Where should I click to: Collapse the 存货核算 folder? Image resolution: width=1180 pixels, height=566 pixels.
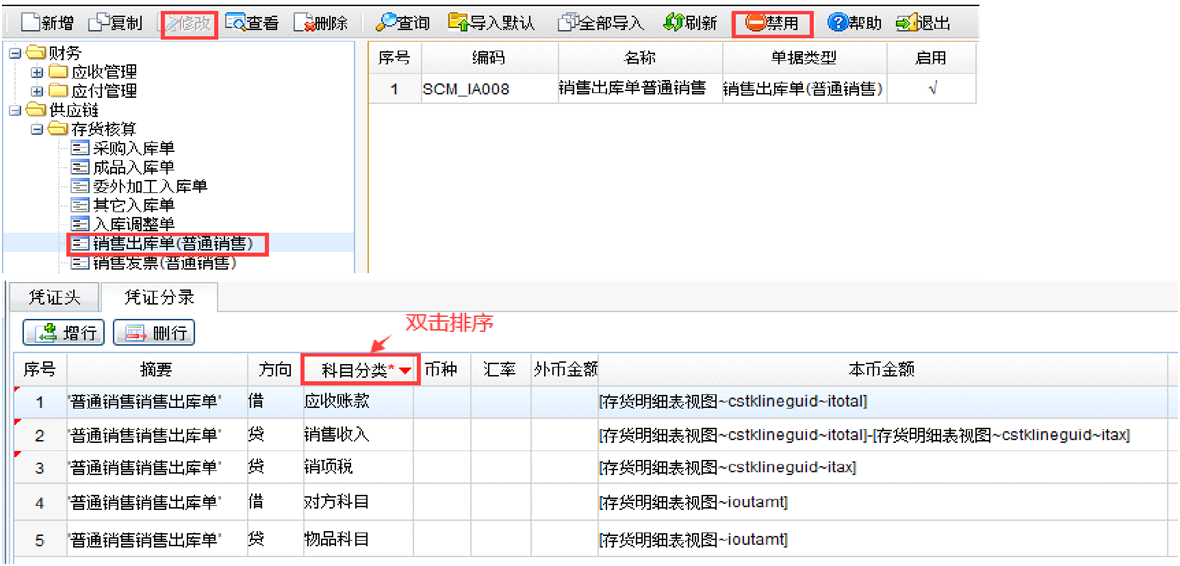coord(36,129)
